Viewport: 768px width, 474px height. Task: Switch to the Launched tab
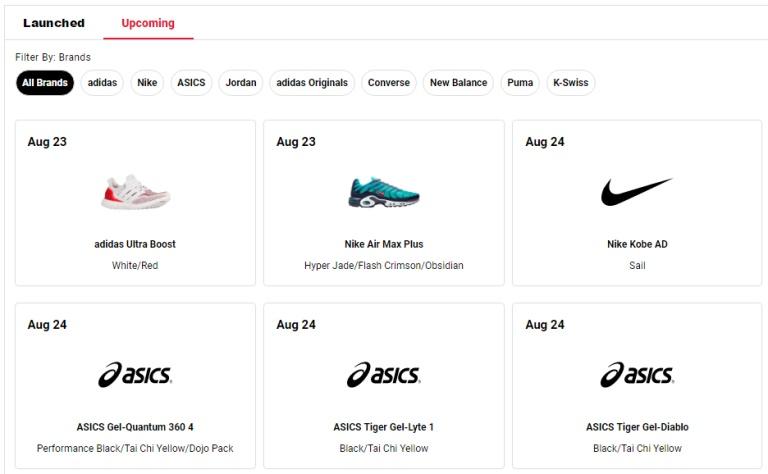point(54,23)
